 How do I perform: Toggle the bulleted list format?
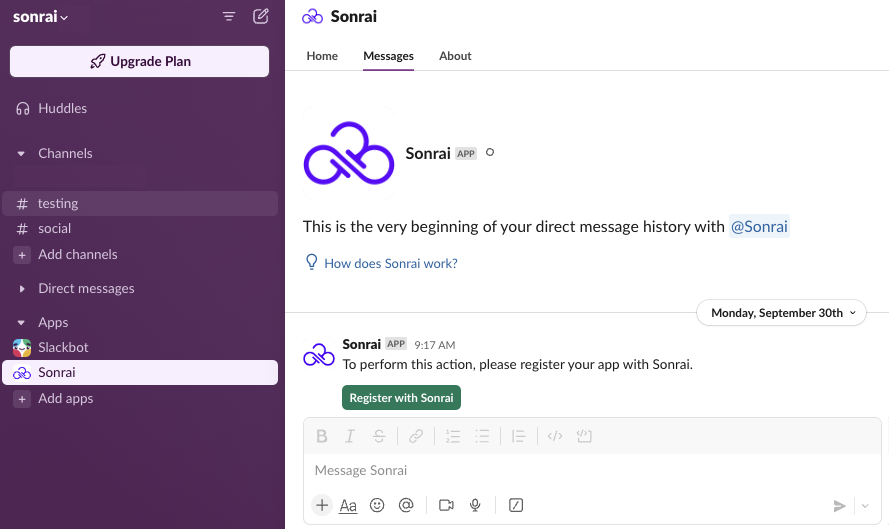(482, 436)
